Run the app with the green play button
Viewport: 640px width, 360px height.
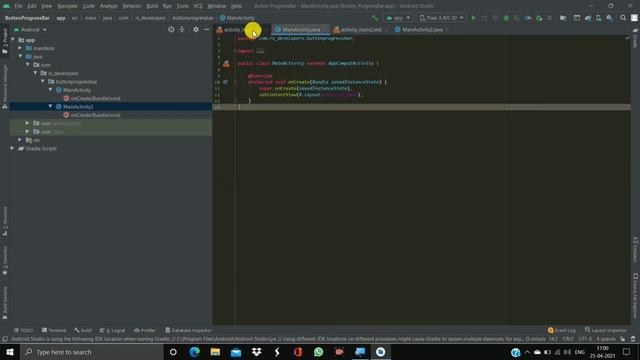click(473, 18)
